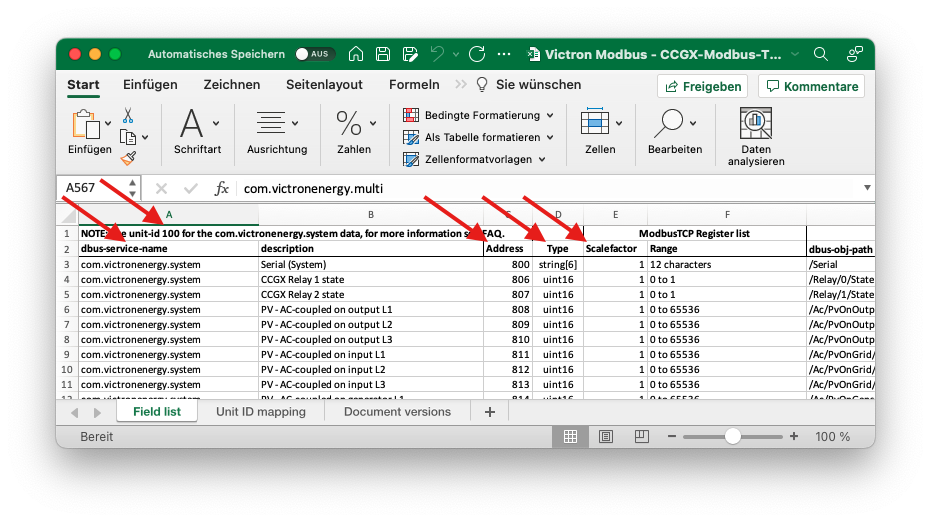The width and height of the screenshot is (931, 522).
Task: Toggle the Automatisches Speichern switch
Action: point(315,54)
